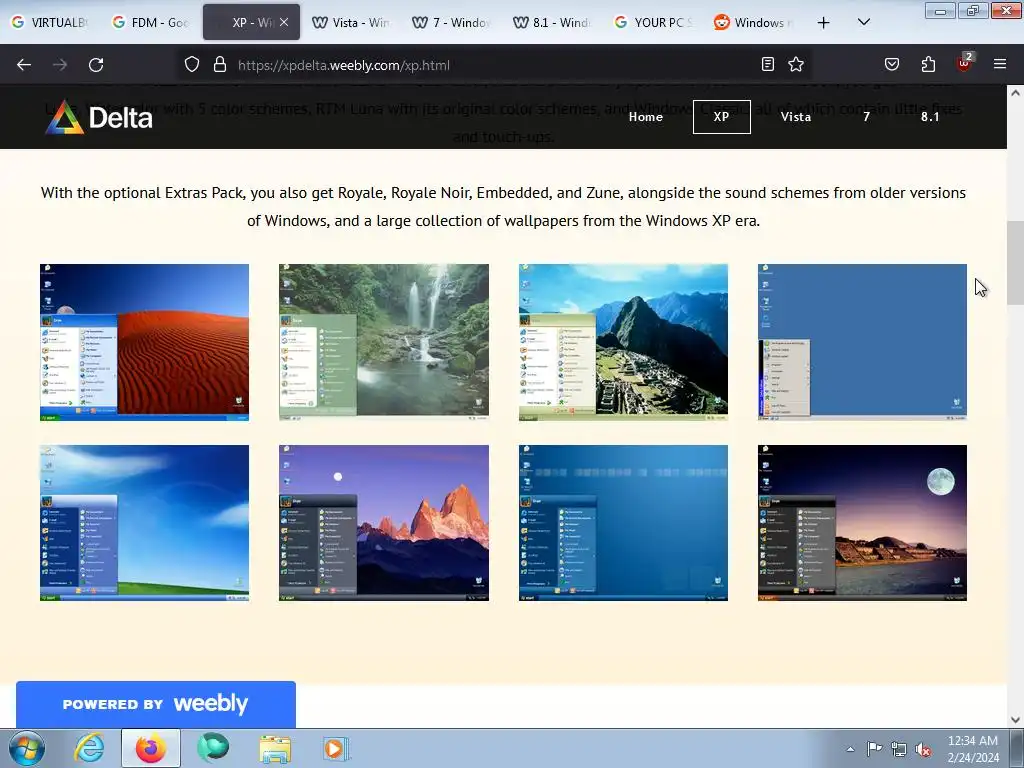Open the extensions puzzle icon

pos(928,64)
